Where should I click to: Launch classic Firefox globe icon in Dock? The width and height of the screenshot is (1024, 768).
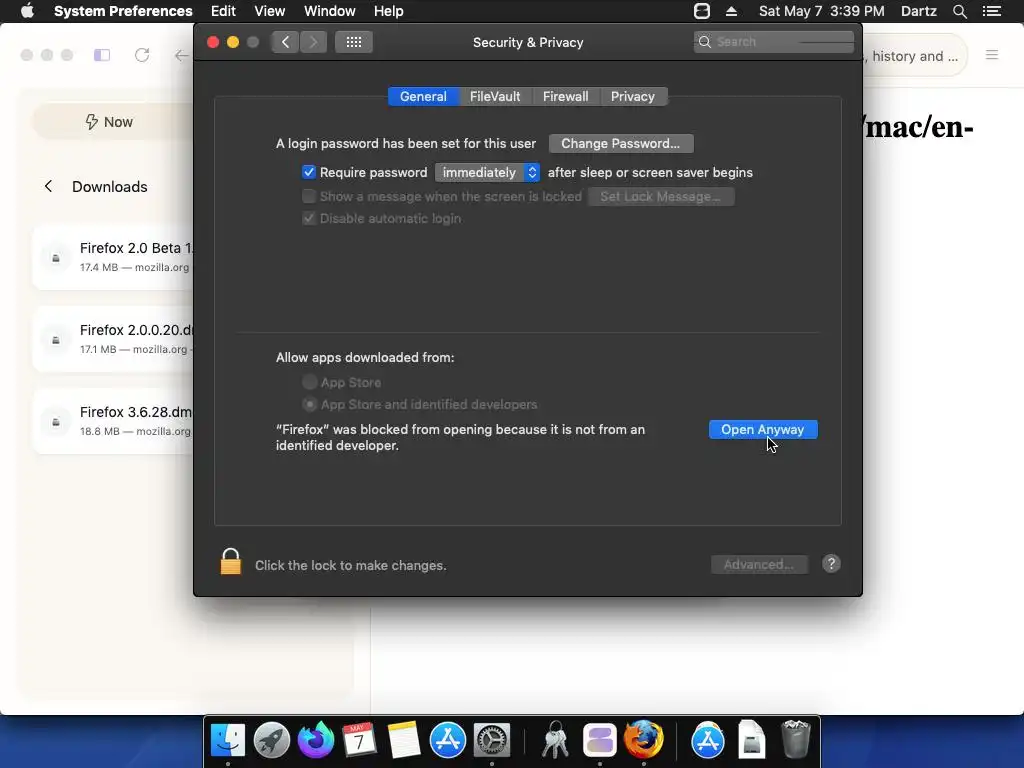643,740
